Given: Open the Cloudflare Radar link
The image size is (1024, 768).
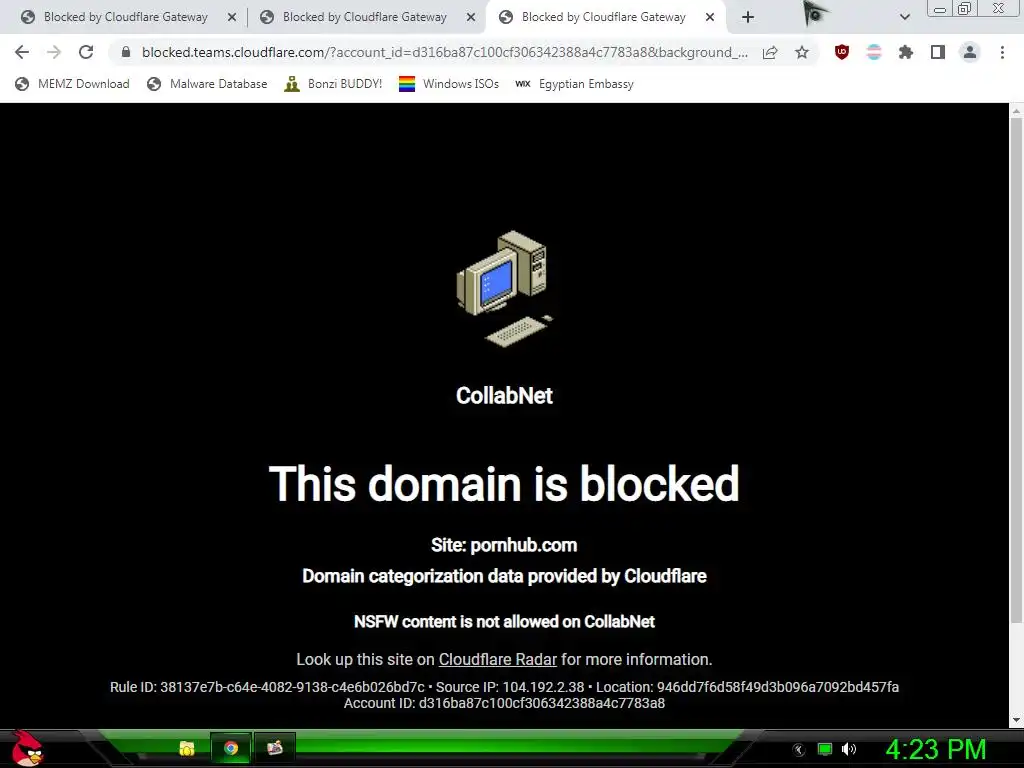Looking at the screenshot, I should [498, 660].
